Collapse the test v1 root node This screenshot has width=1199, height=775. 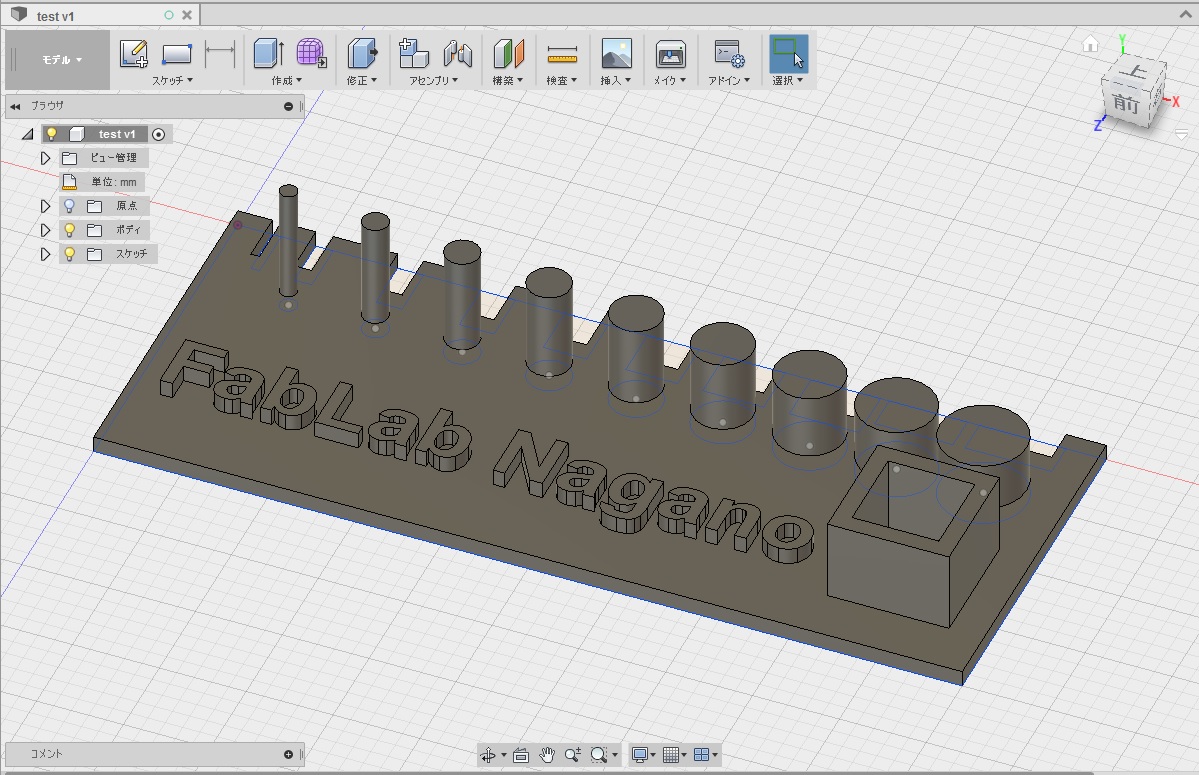point(28,135)
